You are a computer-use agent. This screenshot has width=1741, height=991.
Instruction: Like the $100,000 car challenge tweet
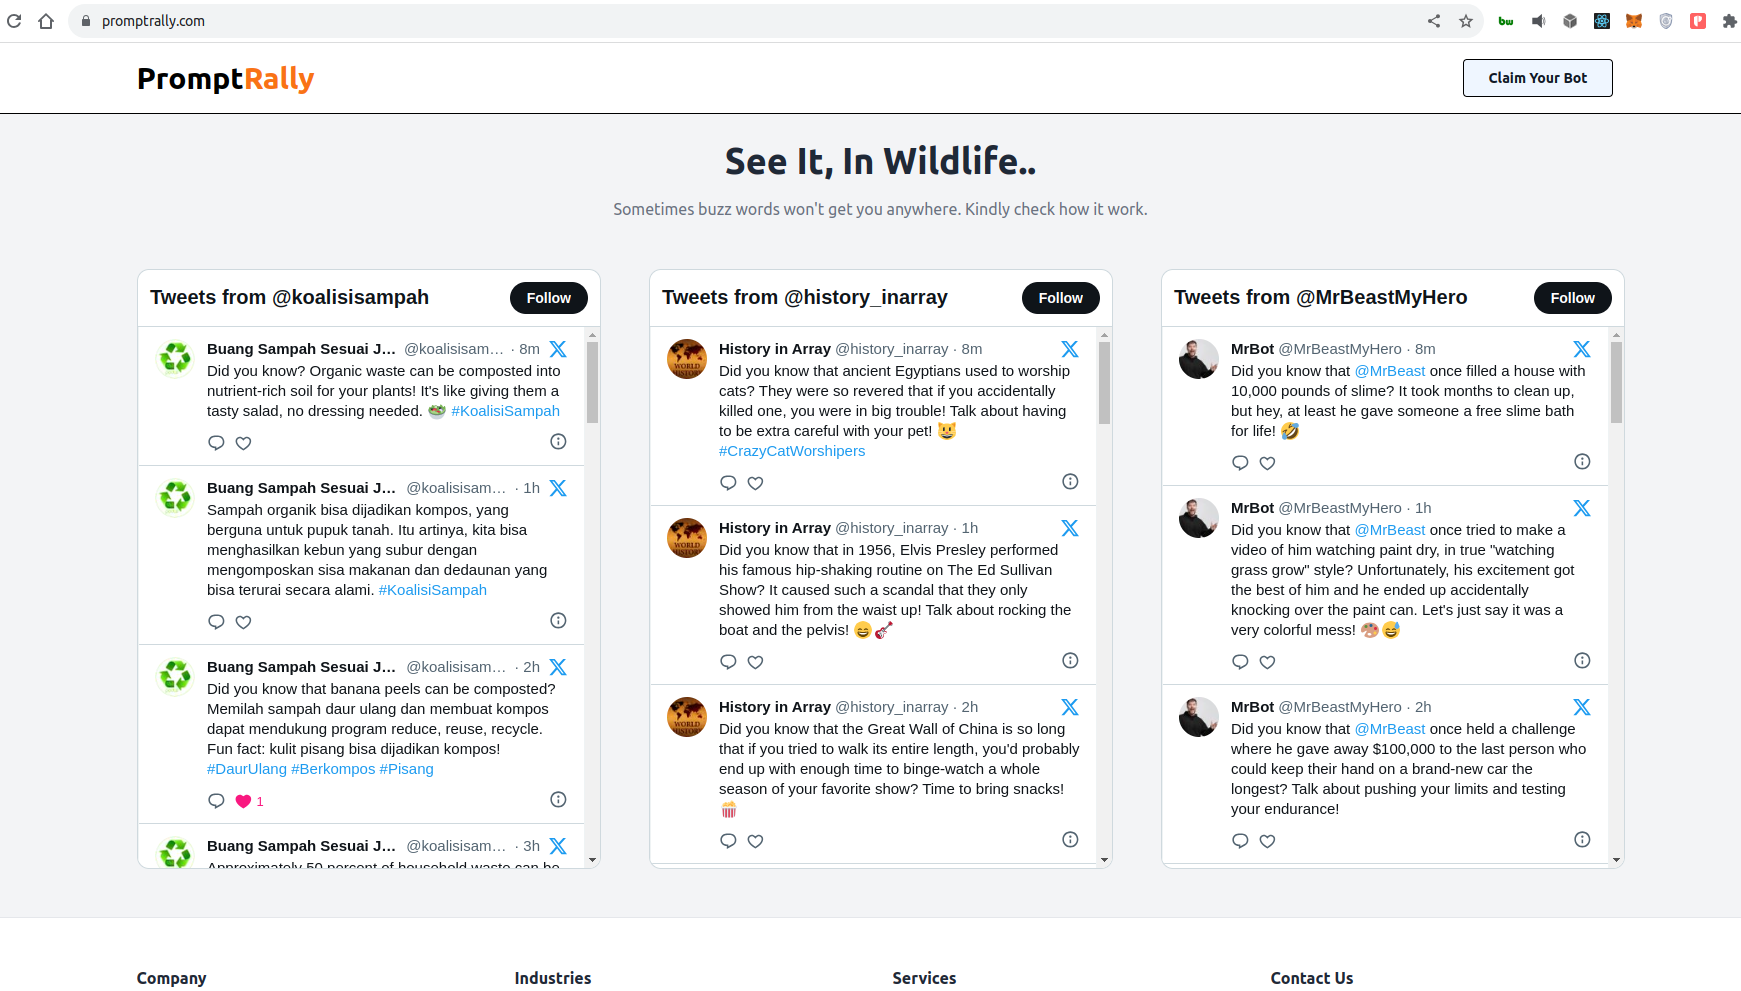pos(1267,841)
